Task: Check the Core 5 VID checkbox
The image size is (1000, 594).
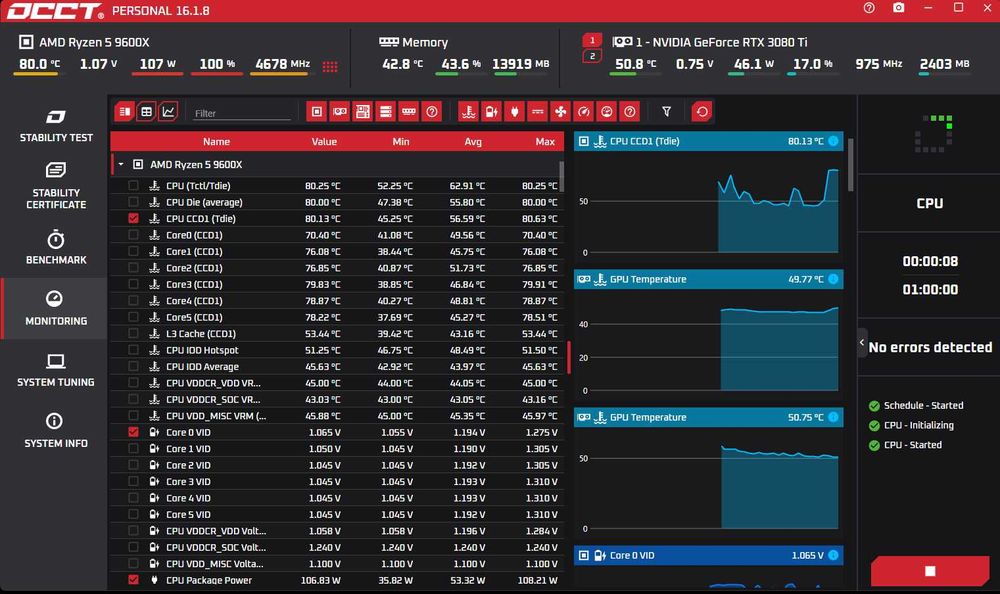Action: tap(133, 514)
